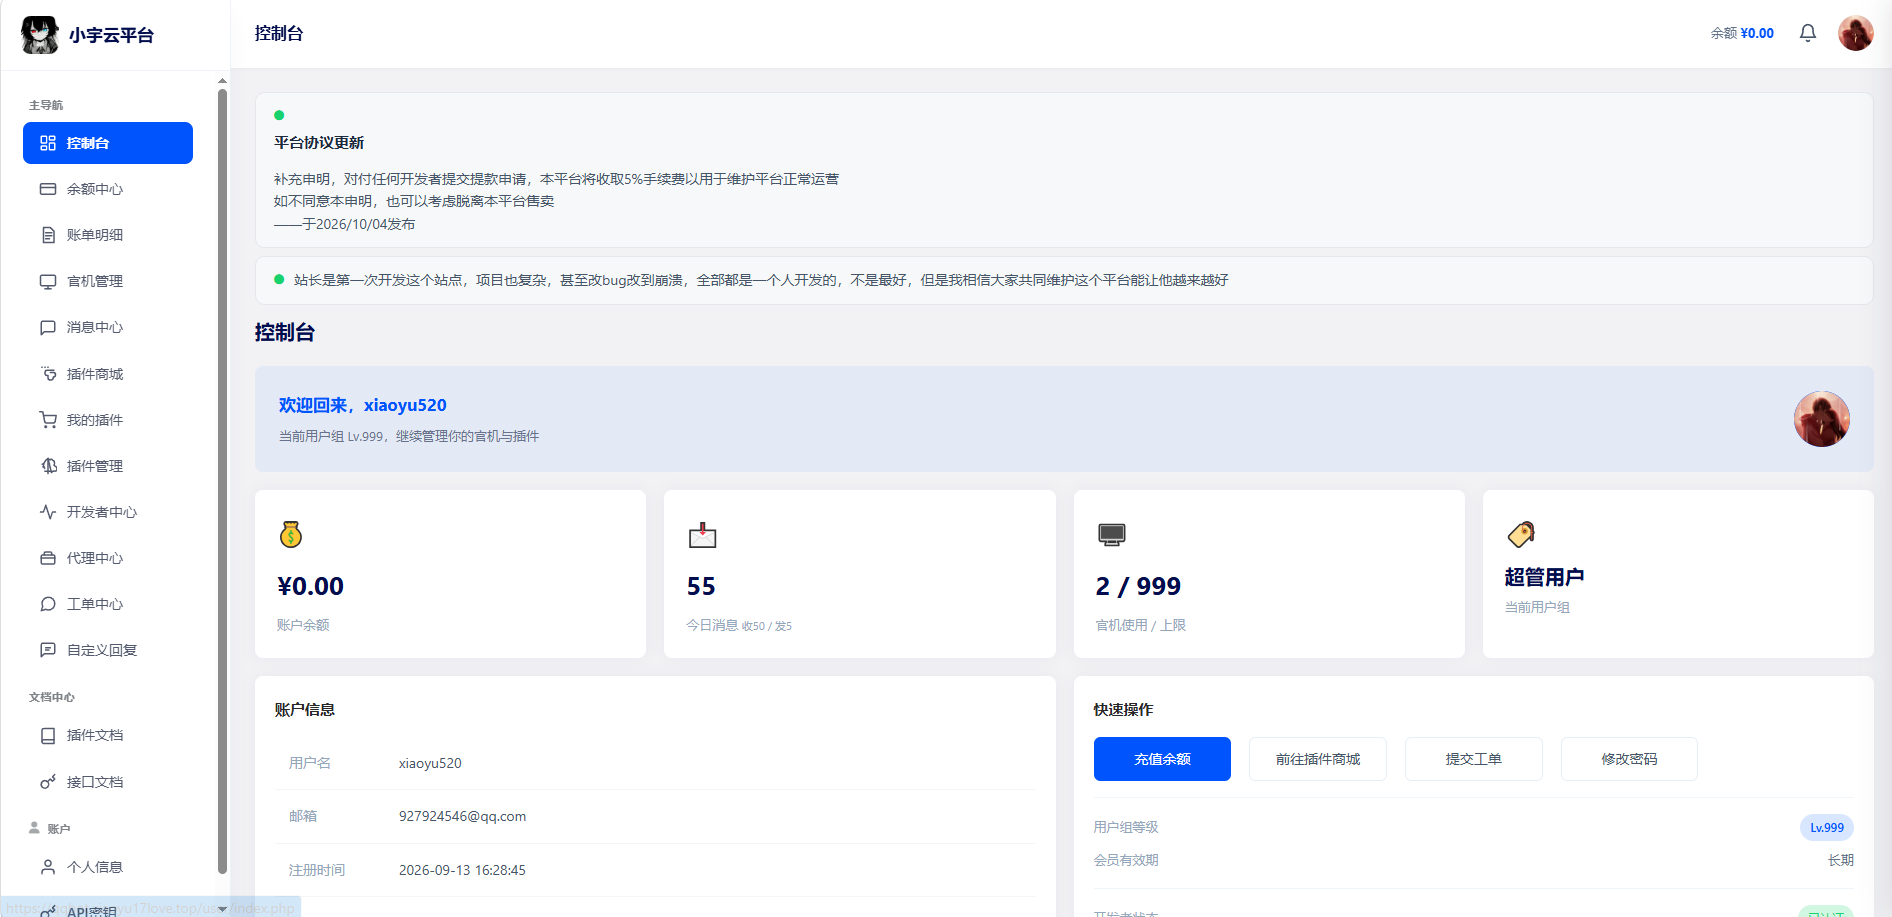Open 官机管理 monitor icon in sidebar
Screen dimensions: 1892x917
[48, 281]
